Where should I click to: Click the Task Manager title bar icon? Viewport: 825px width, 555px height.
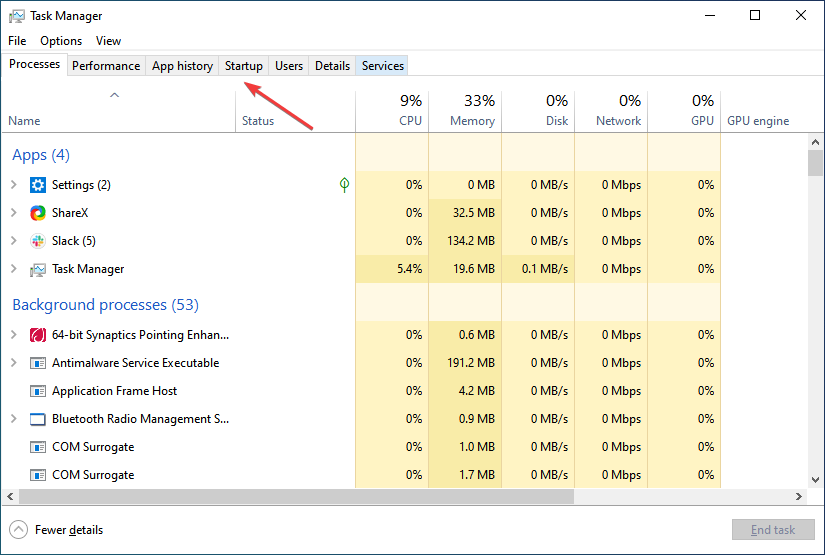(16, 16)
